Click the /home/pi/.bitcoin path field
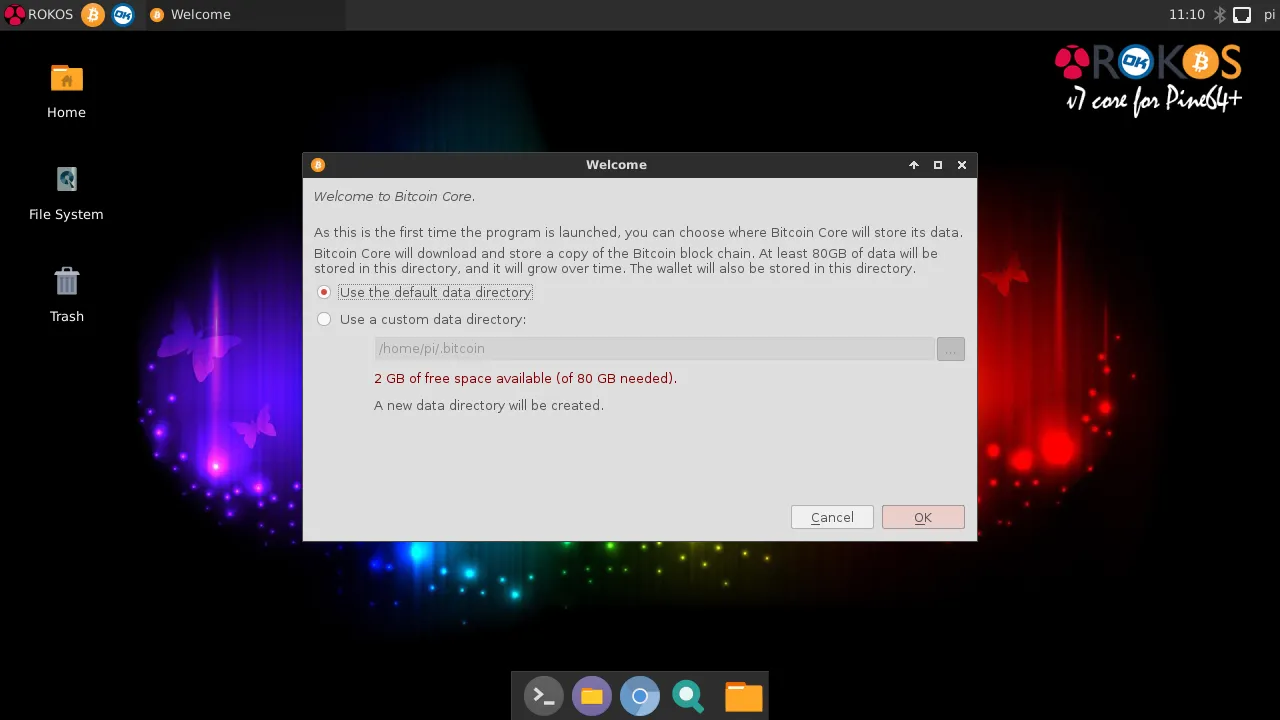The image size is (1280, 720). coord(654,348)
